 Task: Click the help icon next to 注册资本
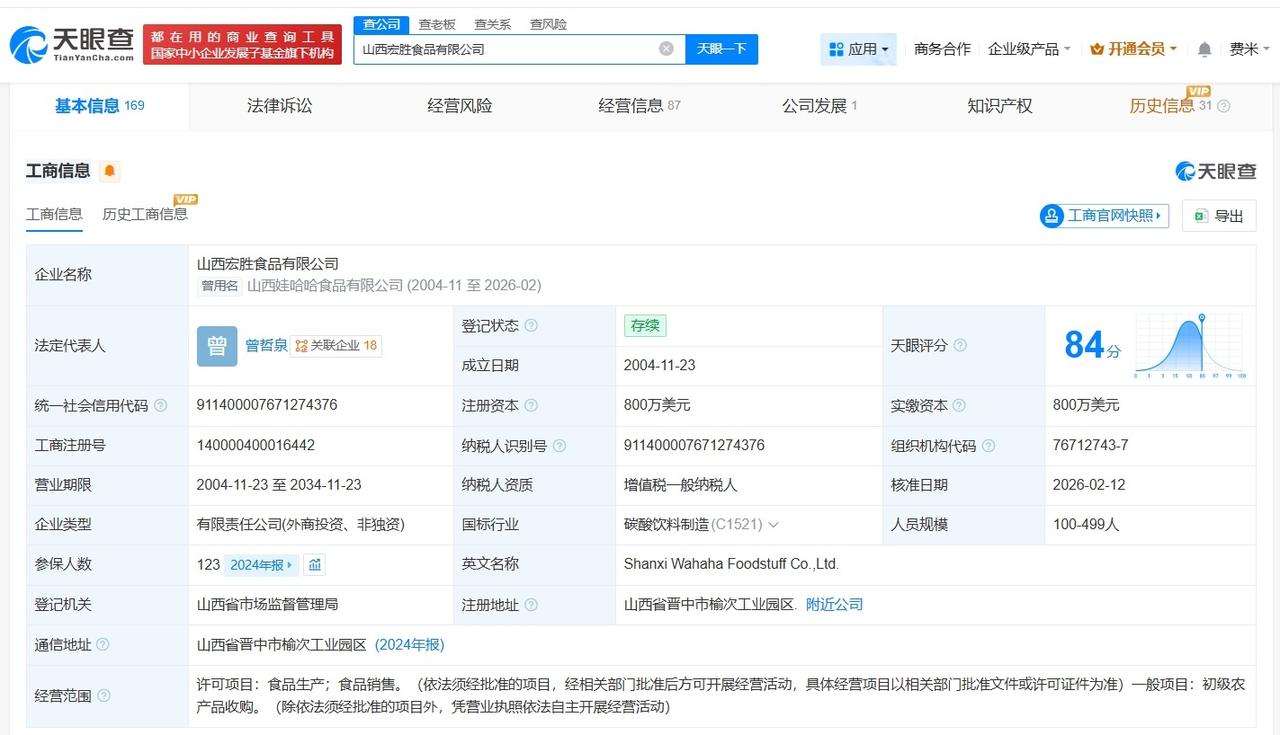531,406
